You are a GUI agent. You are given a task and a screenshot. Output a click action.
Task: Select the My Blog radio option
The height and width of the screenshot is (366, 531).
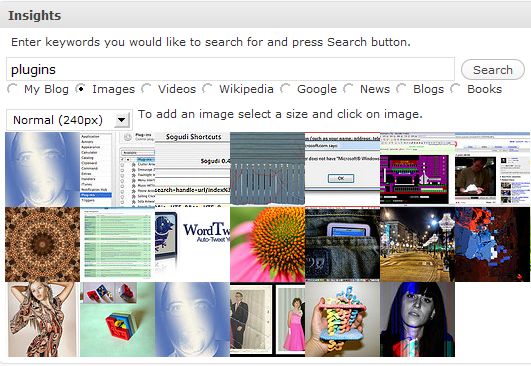pos(12,89)
